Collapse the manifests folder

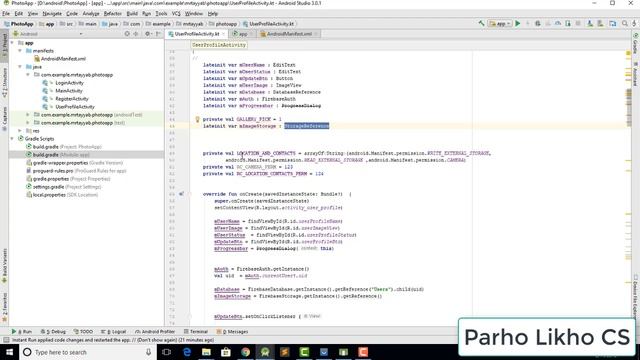(20, 51)
